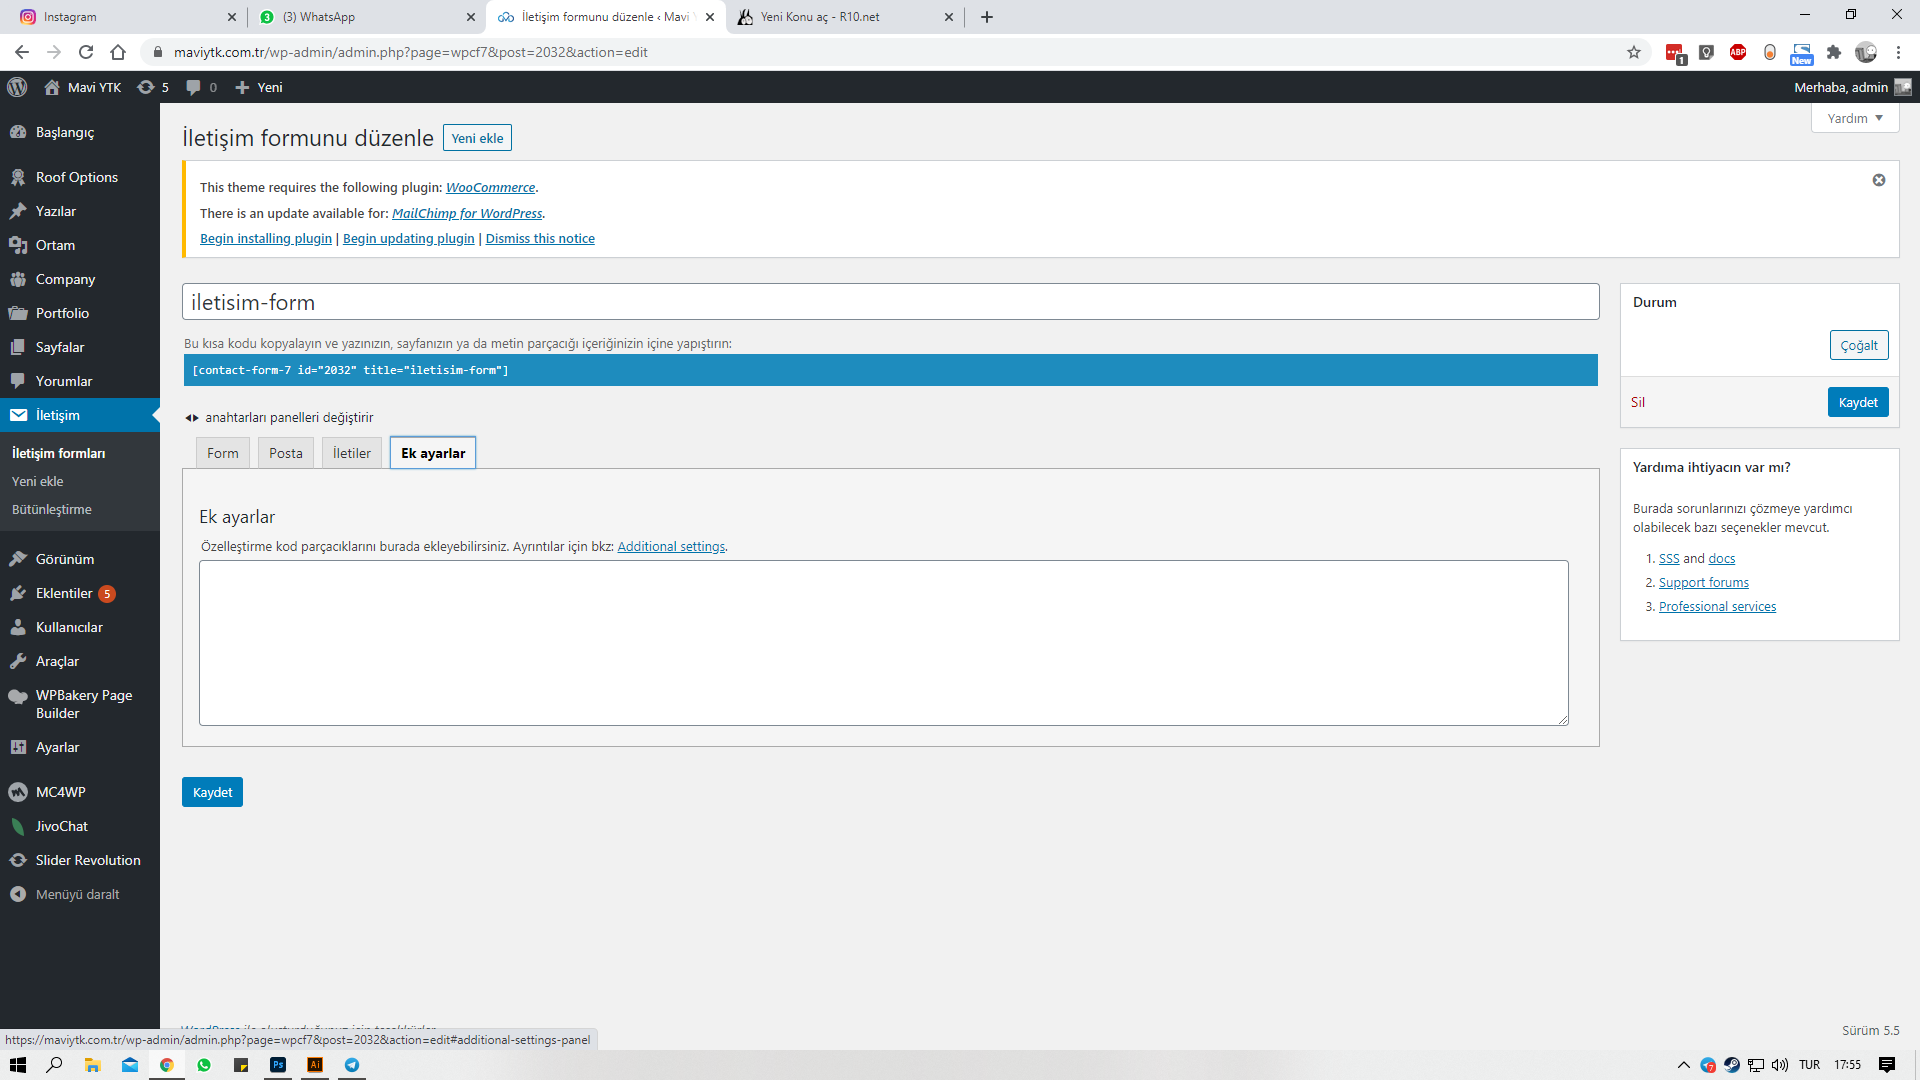Open MailChimp for WordPress link
Viewport: 1920px width, 1080px height.
[x=467, y=213]
